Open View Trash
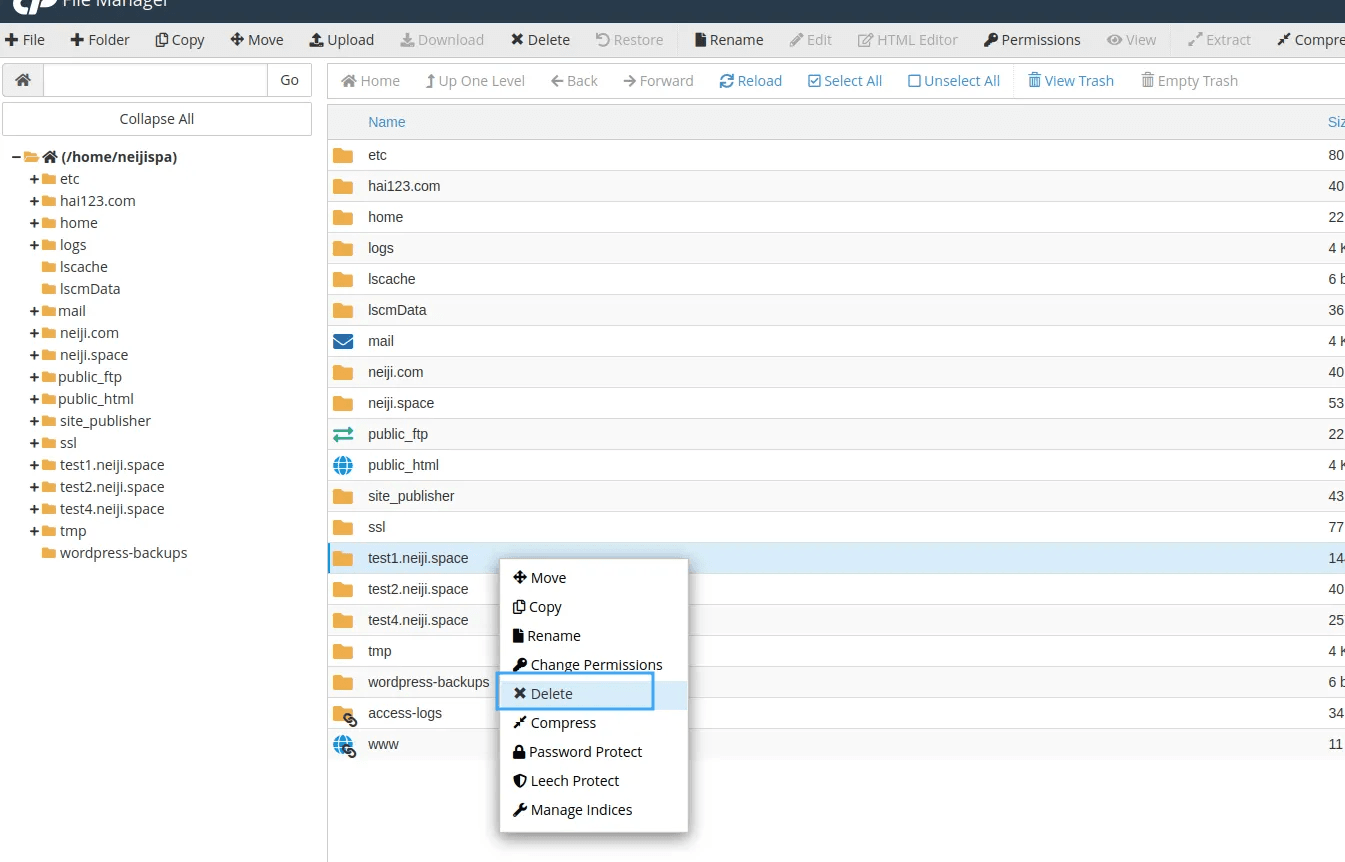 (x=1070, y=80)
